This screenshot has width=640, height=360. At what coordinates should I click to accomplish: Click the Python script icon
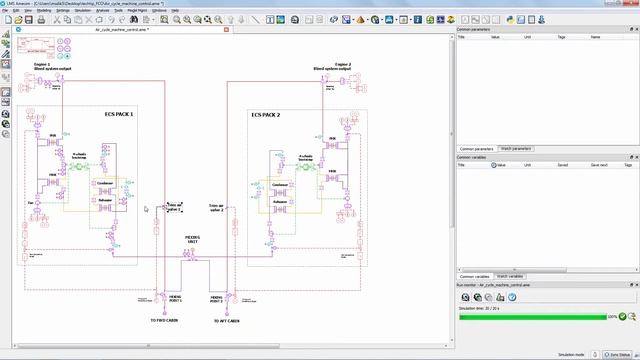510,20
